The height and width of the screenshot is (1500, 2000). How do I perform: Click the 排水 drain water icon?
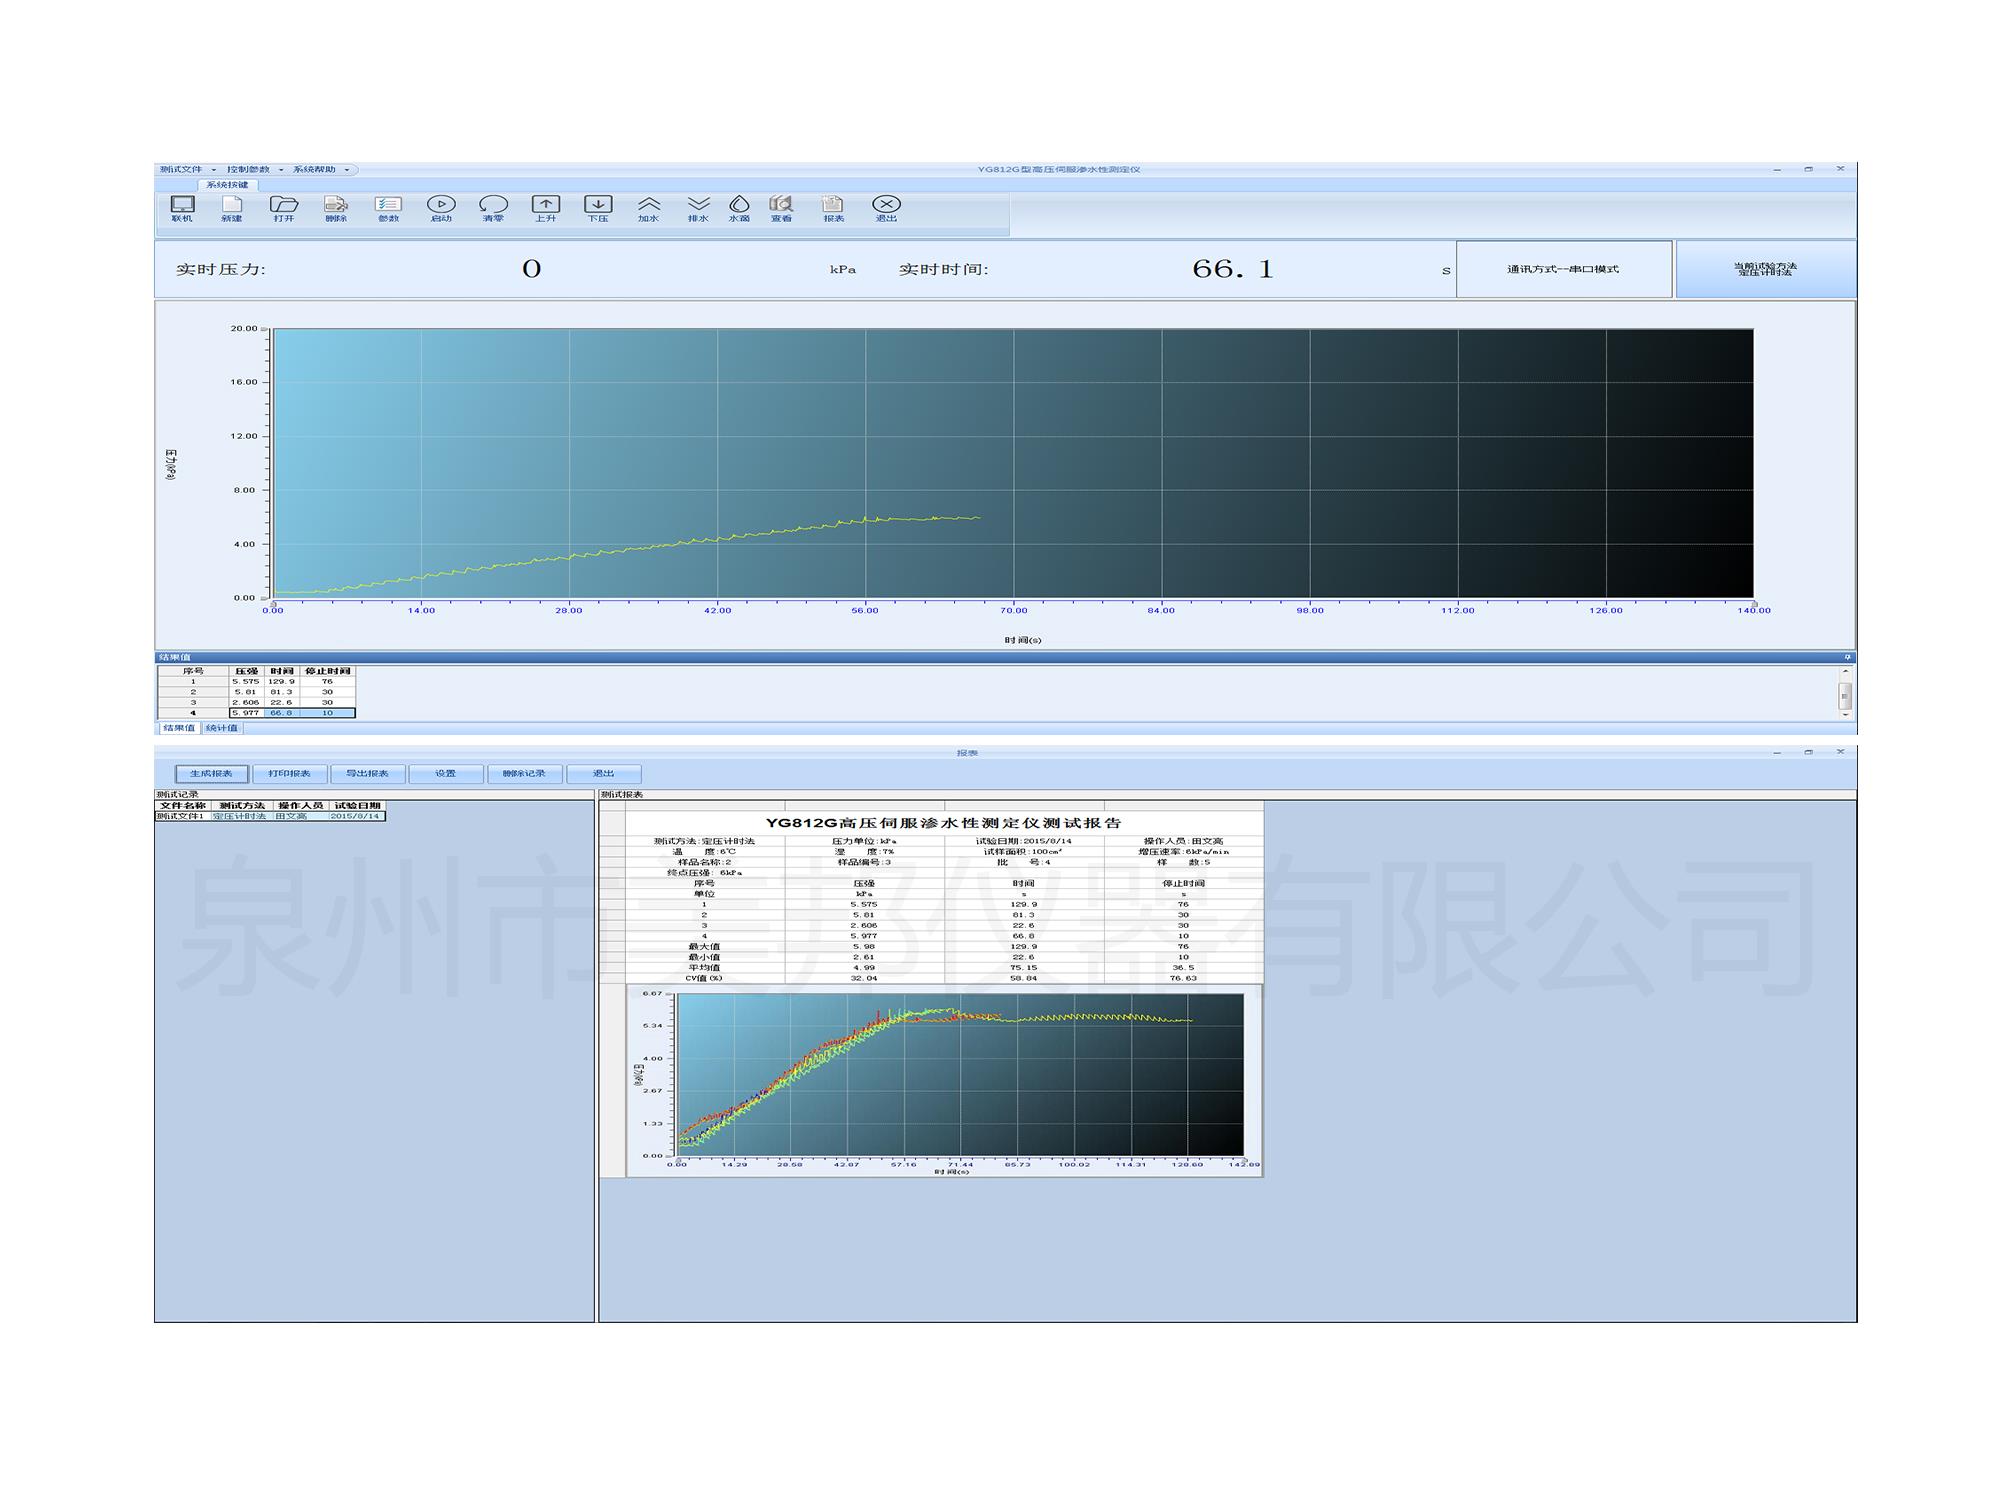pos(698,208)
